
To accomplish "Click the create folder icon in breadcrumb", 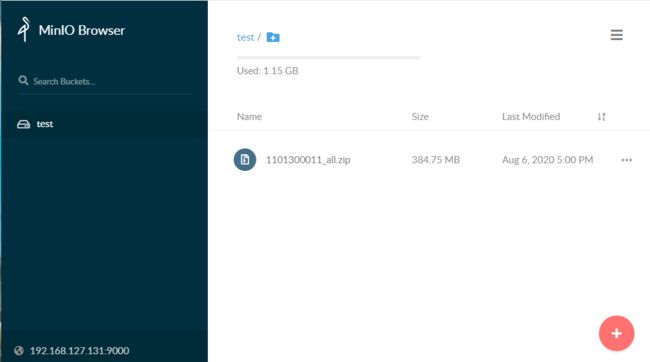I will 273,37.
